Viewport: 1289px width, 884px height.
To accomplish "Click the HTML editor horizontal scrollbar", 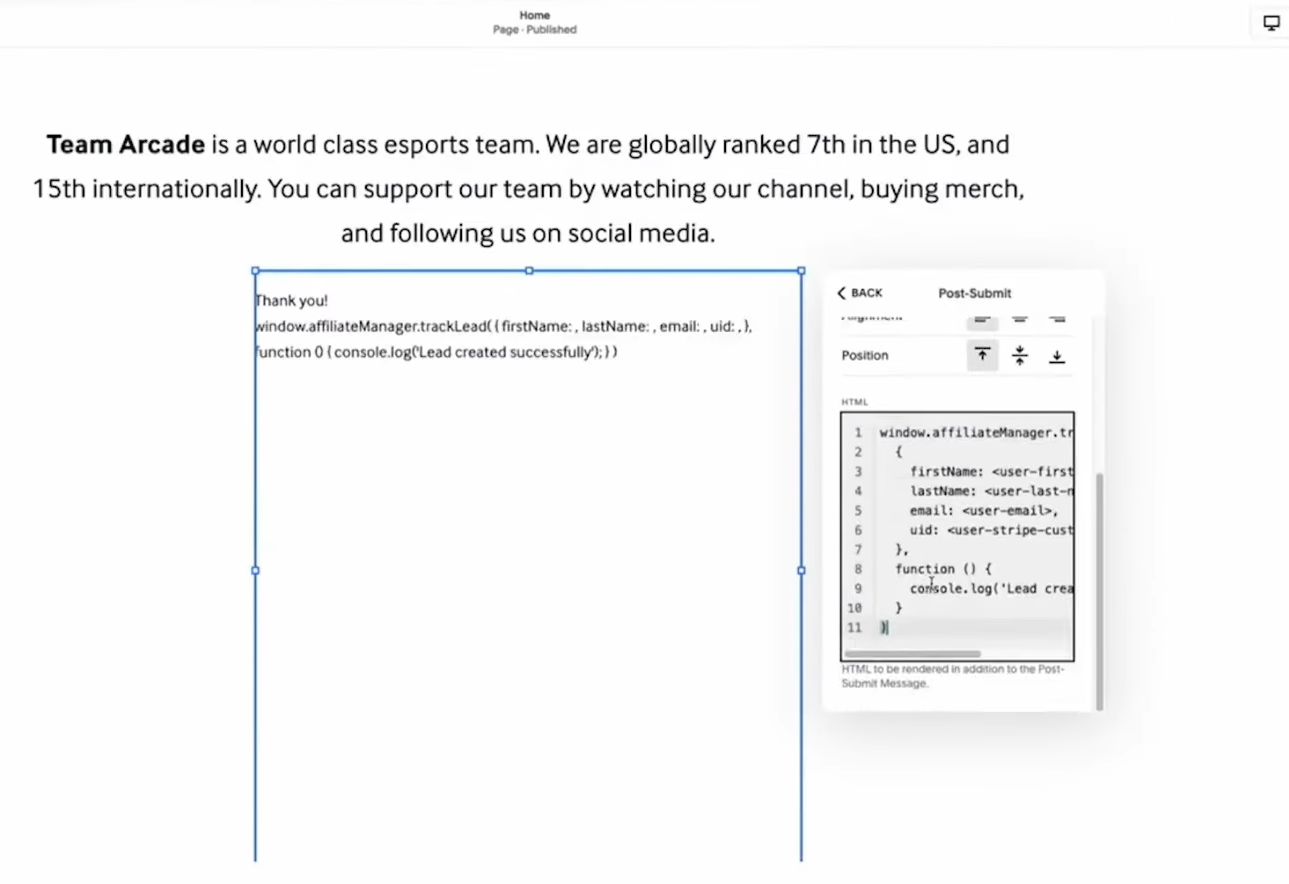I will tap(912, 653).
